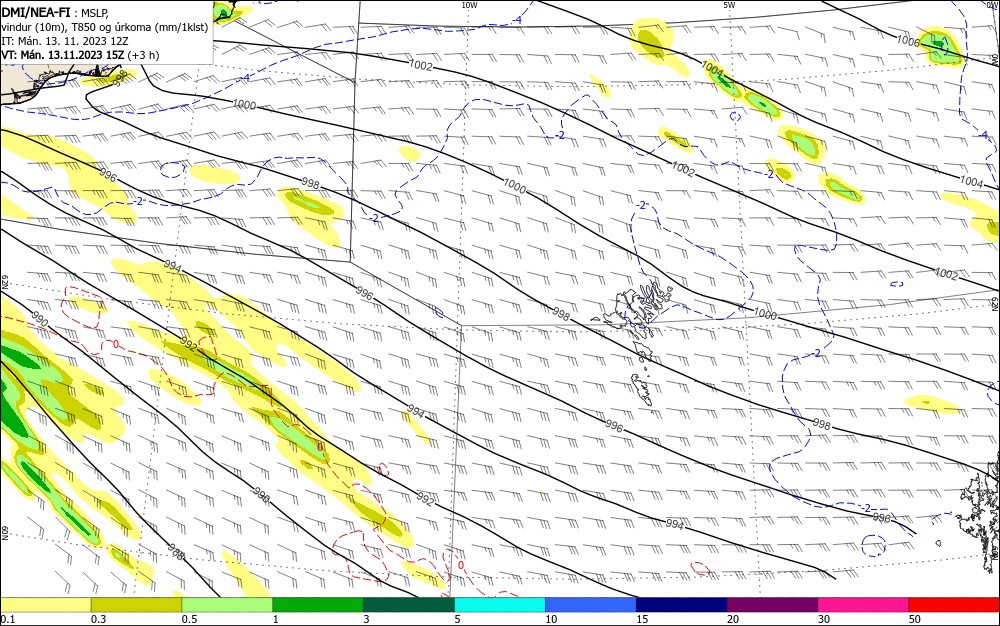Choose the purple 20 mm legend band
1000x626 pixels.
point(772,605)
